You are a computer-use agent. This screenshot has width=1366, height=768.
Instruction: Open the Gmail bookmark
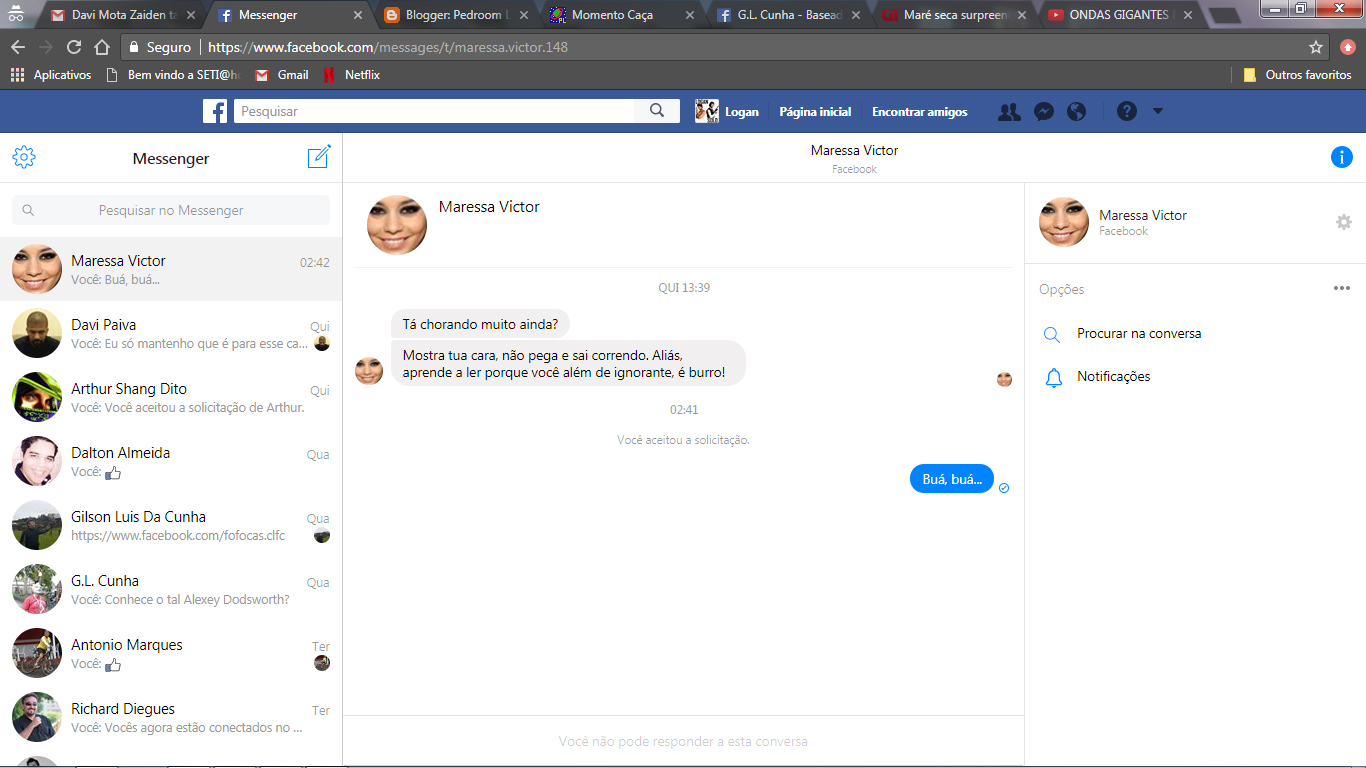click(282, 75)
